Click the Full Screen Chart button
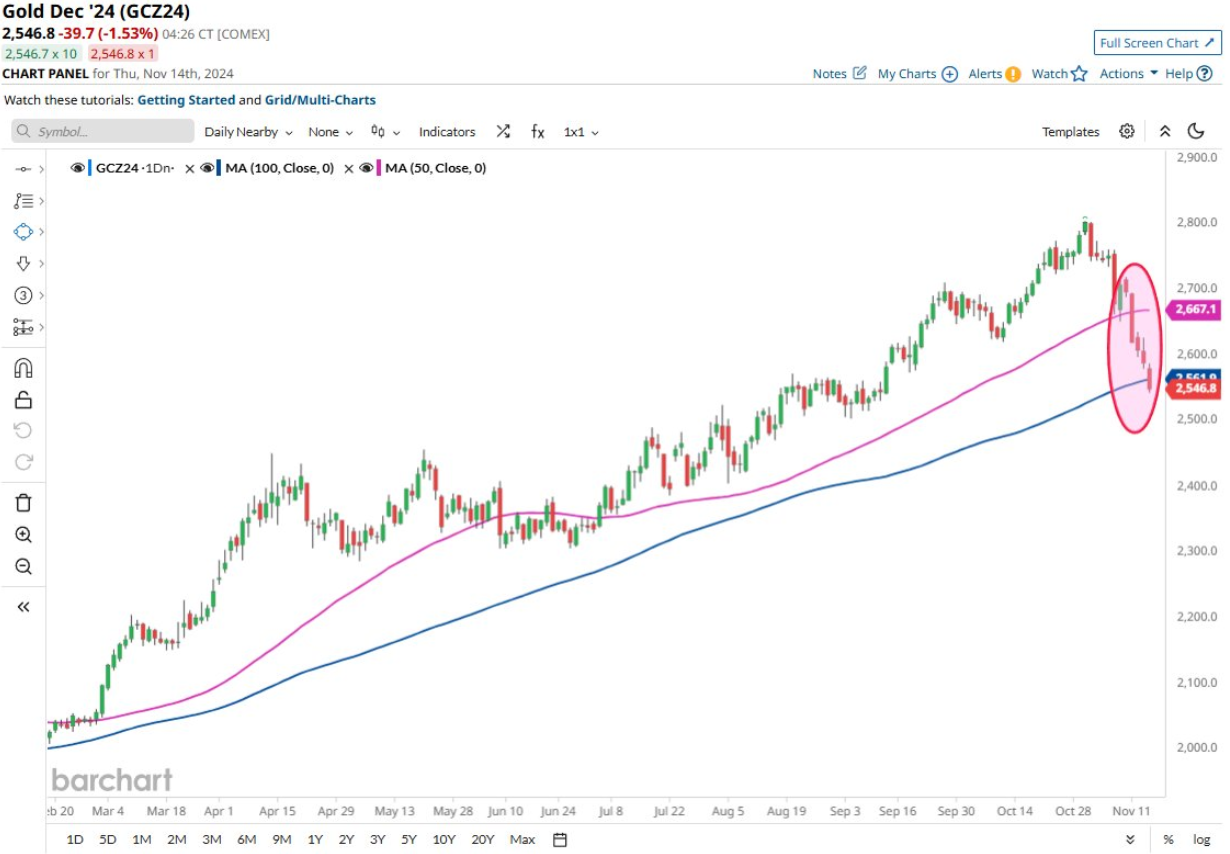Screen dimensions: 1230x854 (1157, 43)
